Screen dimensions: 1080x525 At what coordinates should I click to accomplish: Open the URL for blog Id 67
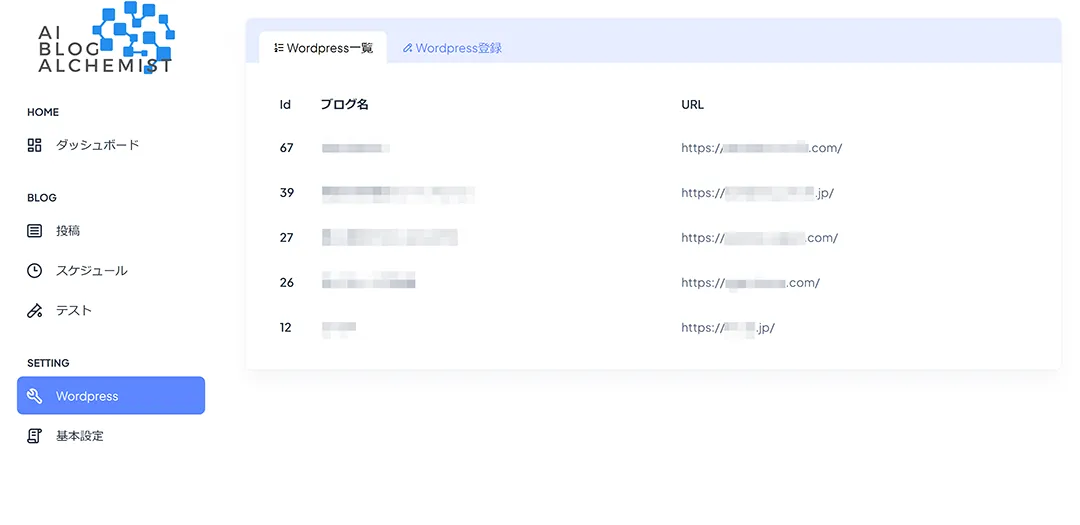[761, 148]
